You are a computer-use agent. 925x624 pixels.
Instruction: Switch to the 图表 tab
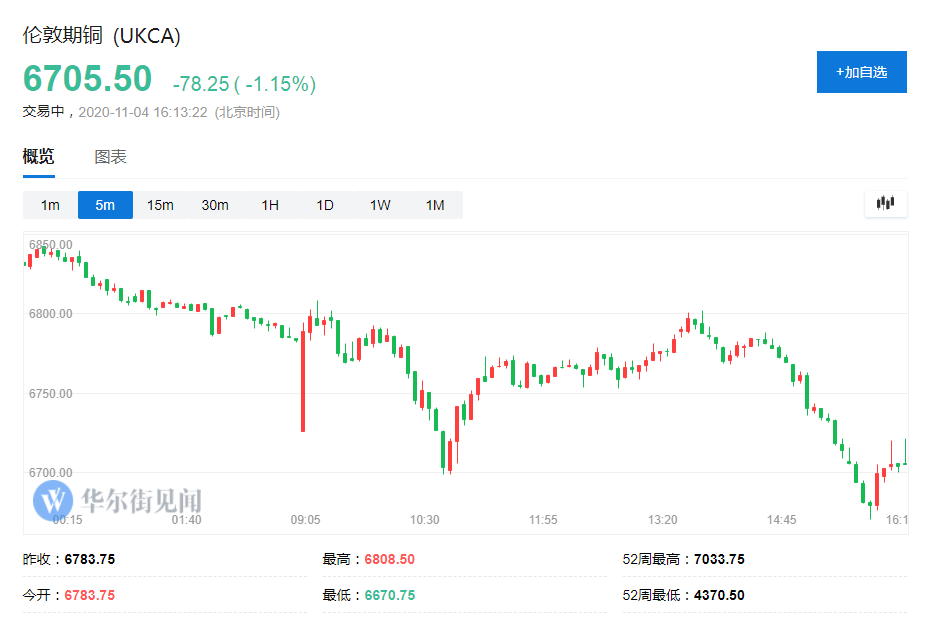coord(111,157)
